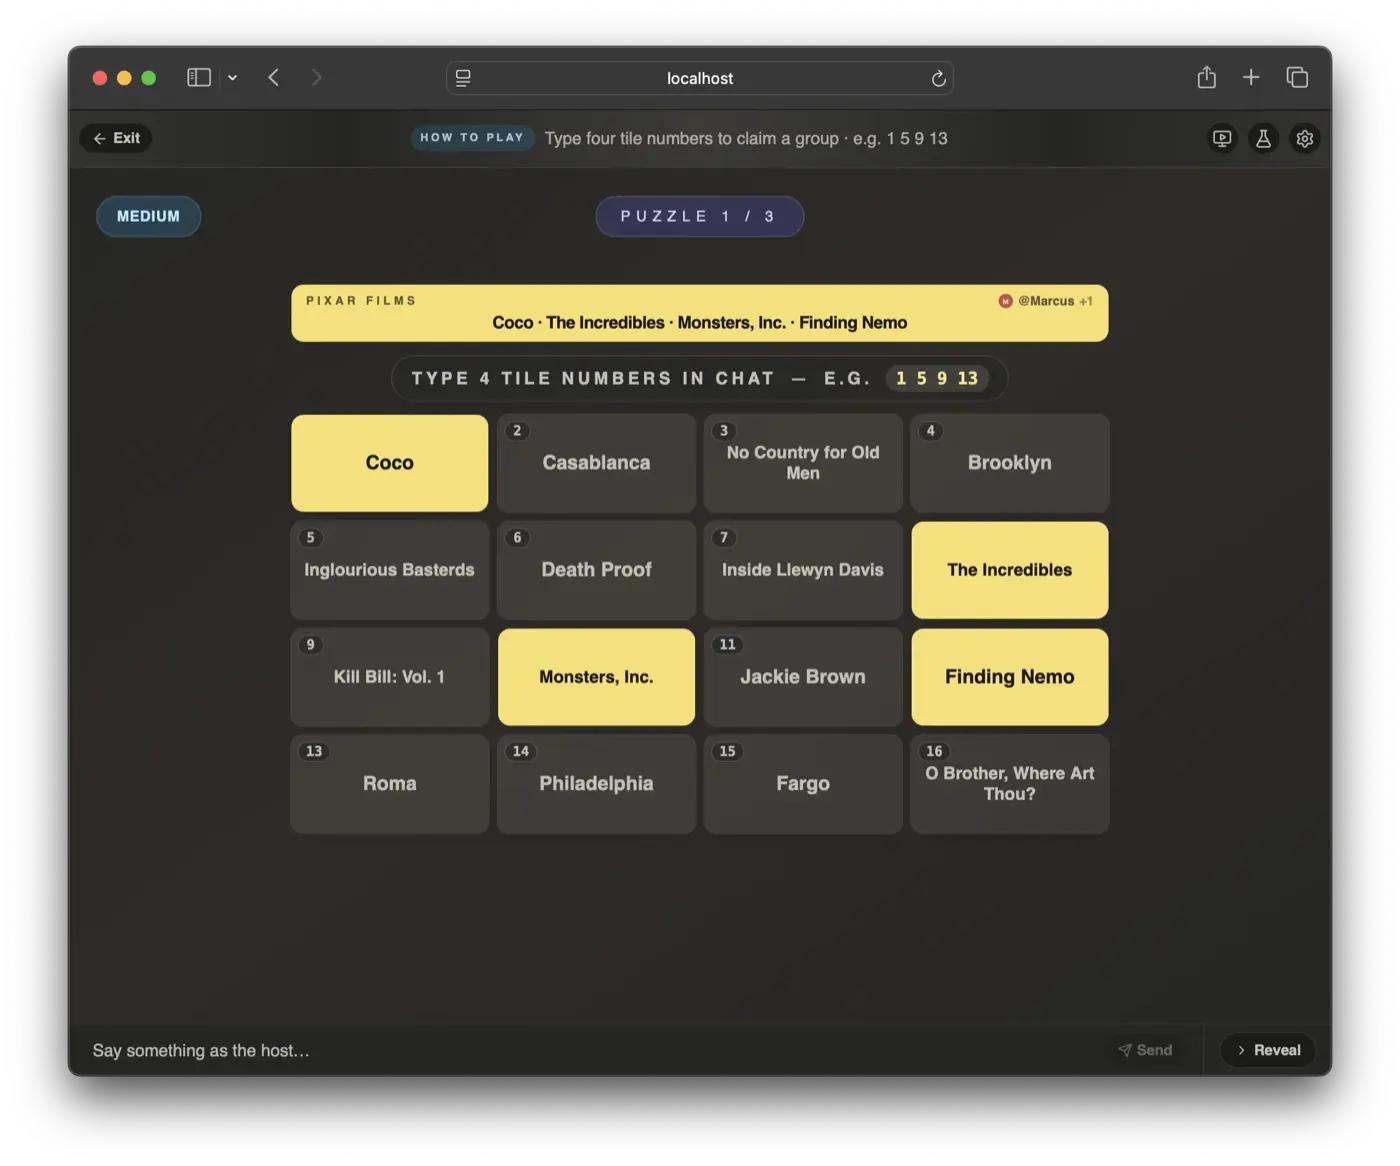Toggle the Safari sidebar icon

(x=199, y=78)
